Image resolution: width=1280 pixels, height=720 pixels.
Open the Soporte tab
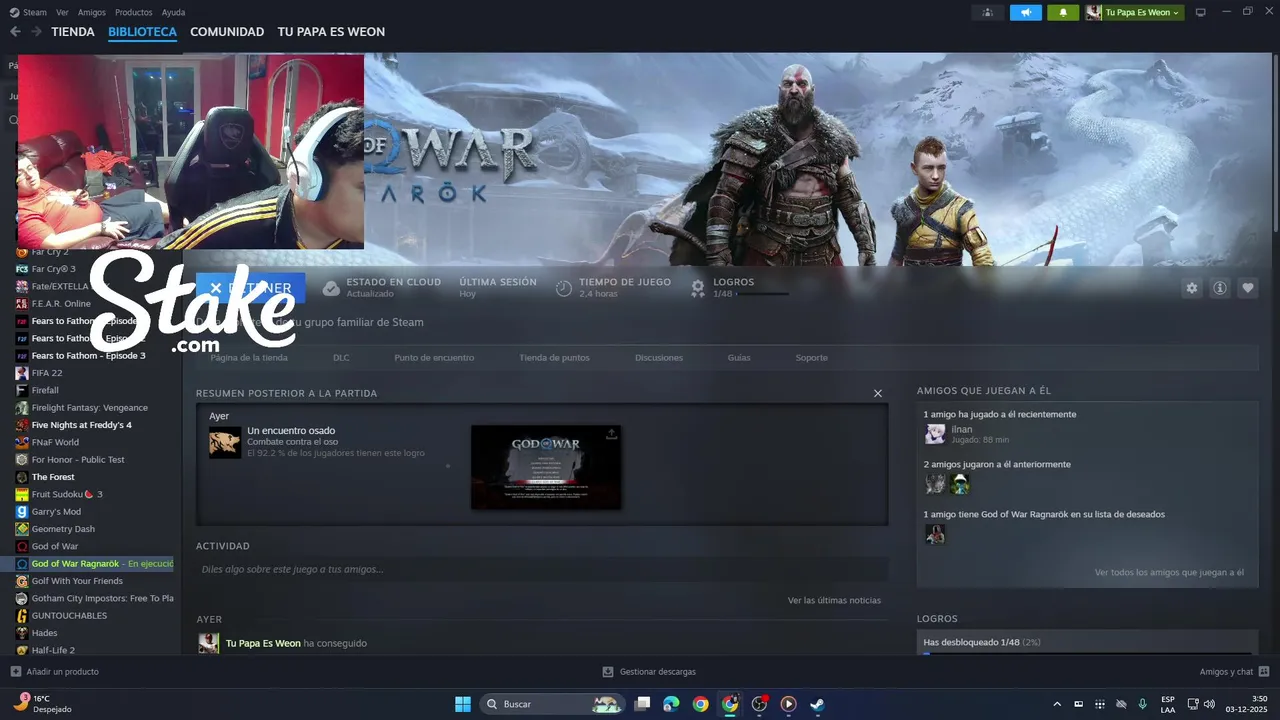pyautogui.click(x=812, y=357)
